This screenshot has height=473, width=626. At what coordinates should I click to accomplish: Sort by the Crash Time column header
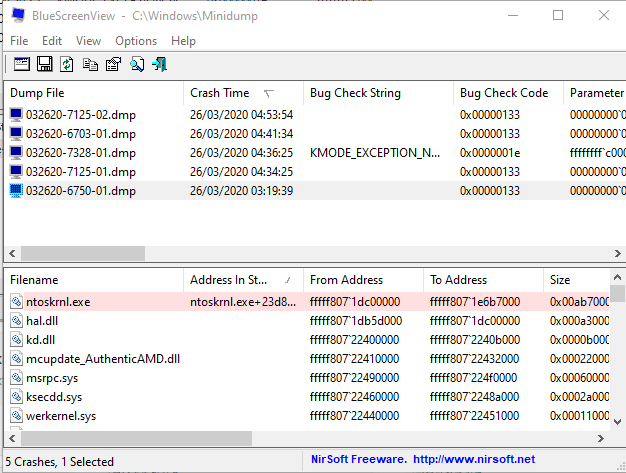pos(243,93)
